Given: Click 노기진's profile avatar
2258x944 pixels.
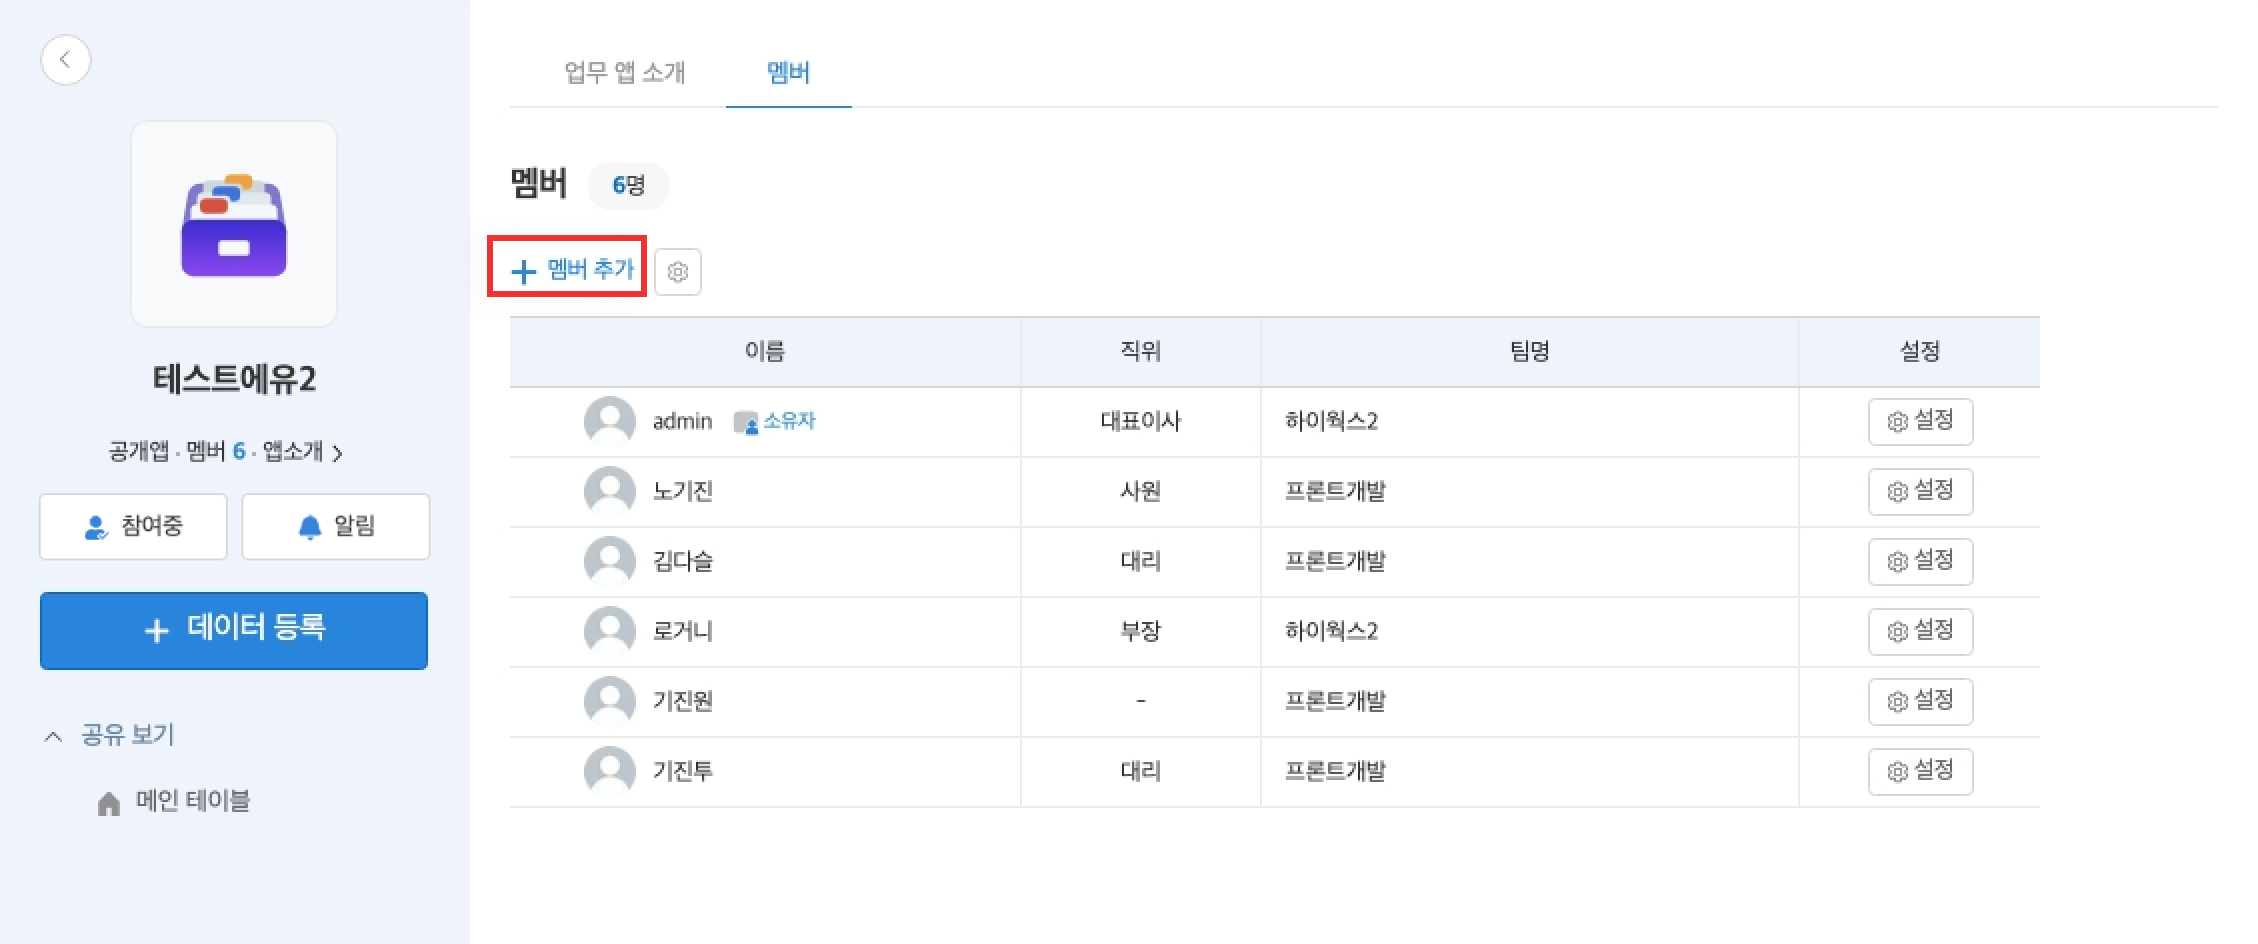Looking at the screenshot, I should tap(610, 492).
